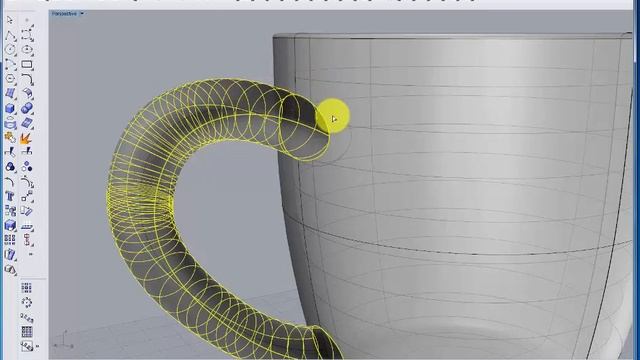The width and height of the screenshot is (640, 360).
Task: Activate the Join tool
Action: (10, 138)
